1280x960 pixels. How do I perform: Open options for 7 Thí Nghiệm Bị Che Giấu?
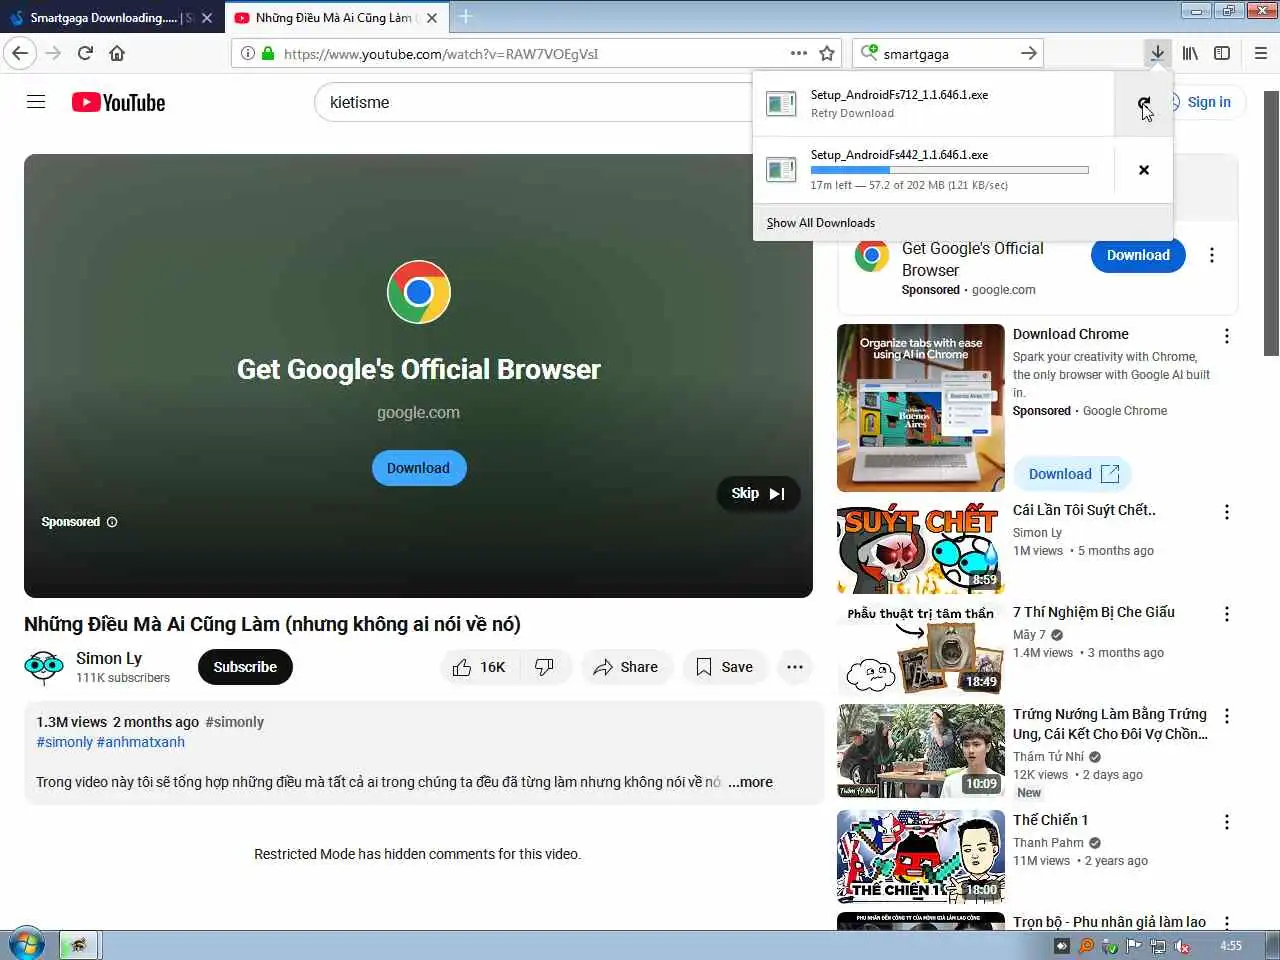[x=1227, y=614]
